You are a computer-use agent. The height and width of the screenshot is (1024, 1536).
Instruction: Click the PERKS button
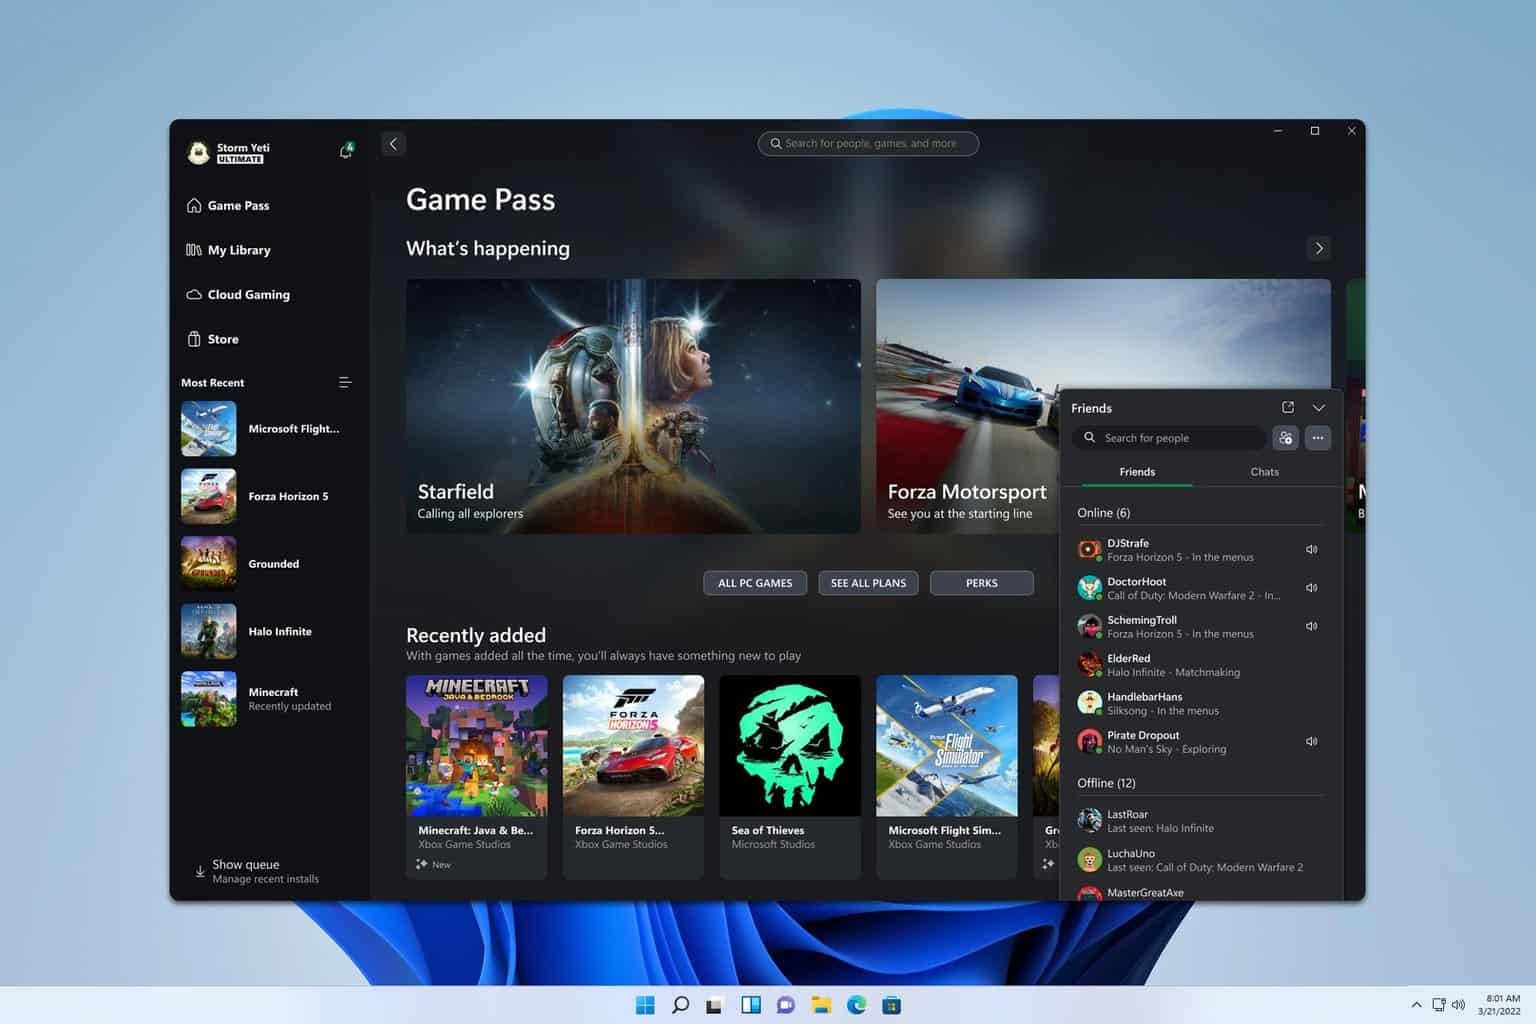coord(982,583)
